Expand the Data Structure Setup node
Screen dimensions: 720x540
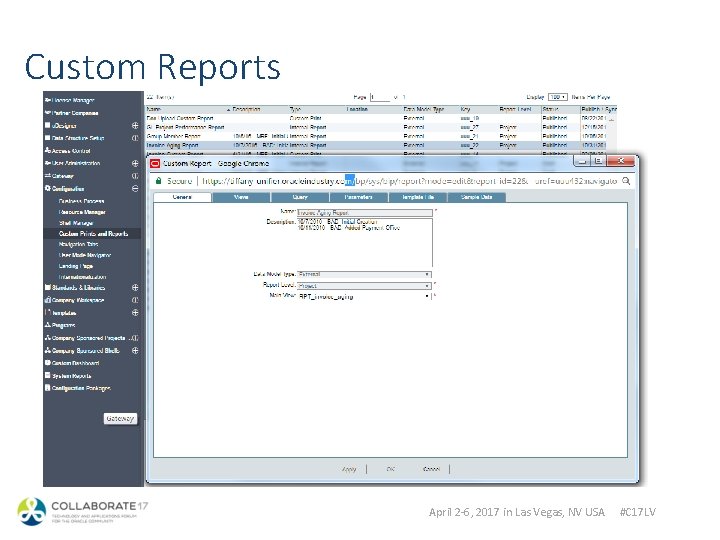pos(135,138)
